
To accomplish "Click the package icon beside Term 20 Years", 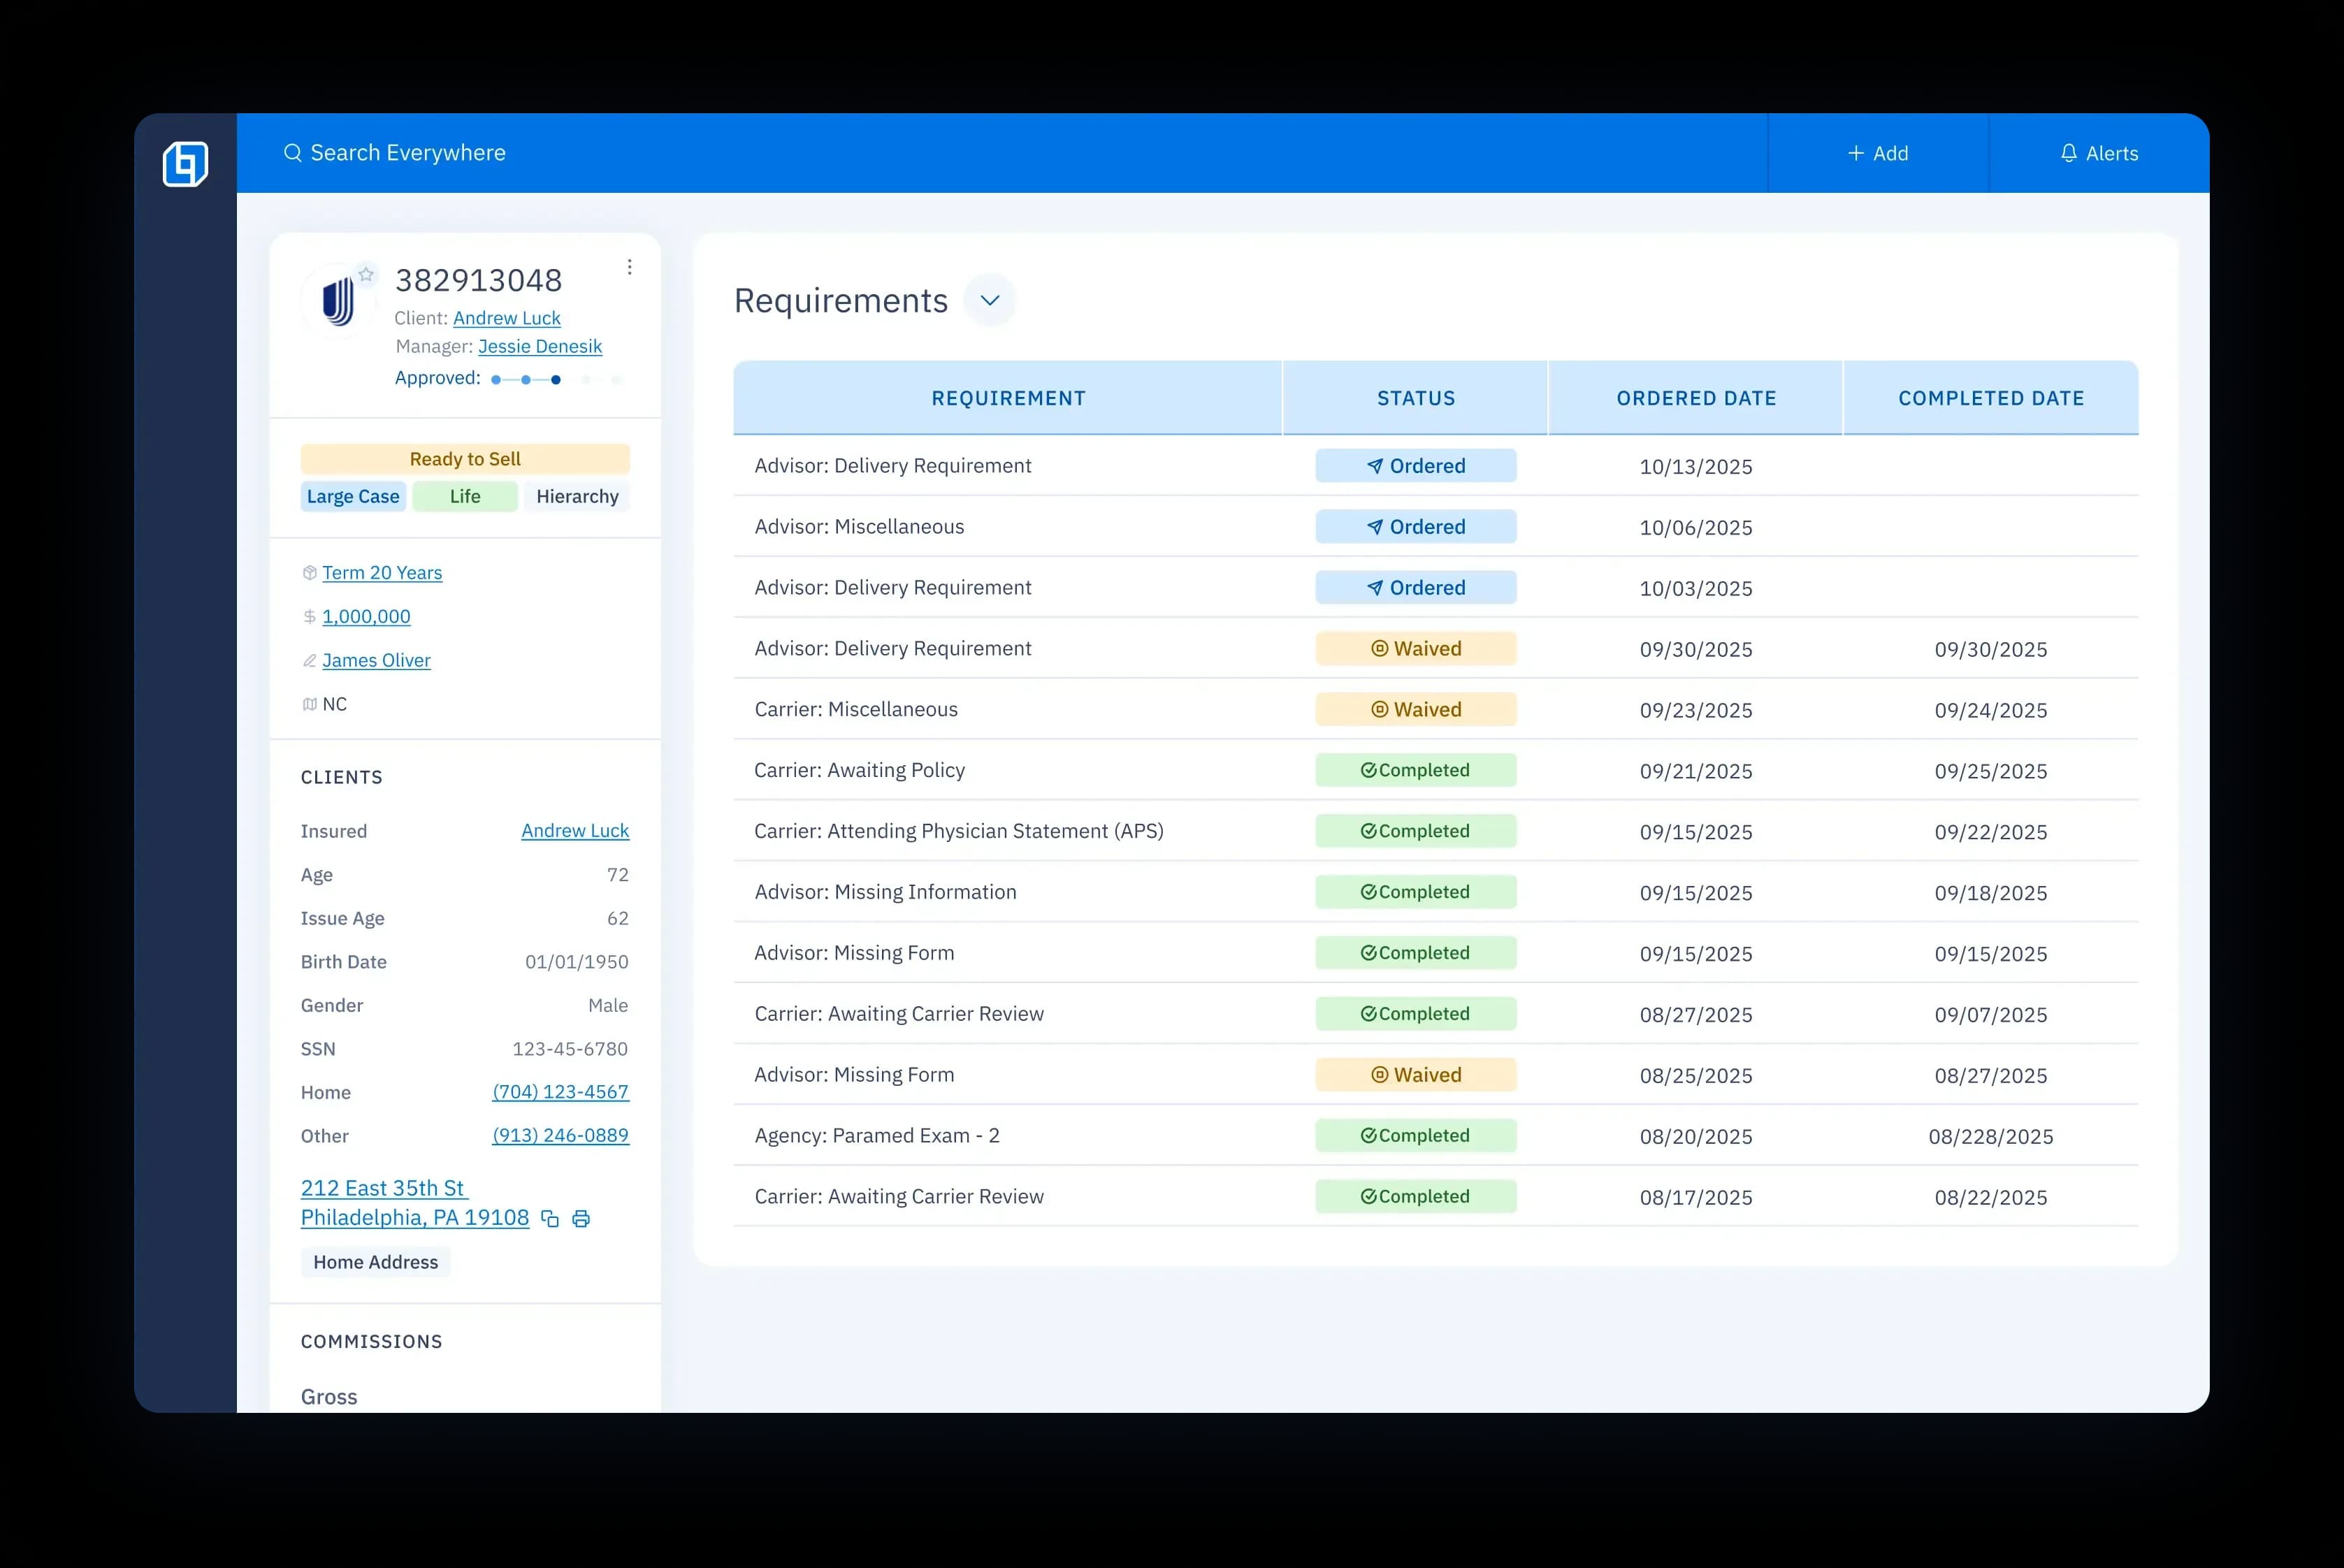I will coord(309,572).
